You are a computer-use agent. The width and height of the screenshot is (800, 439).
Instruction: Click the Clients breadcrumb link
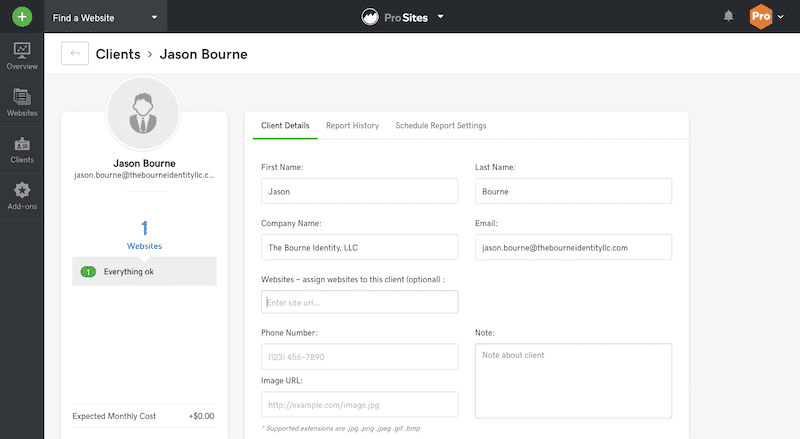tap(118, 54)
